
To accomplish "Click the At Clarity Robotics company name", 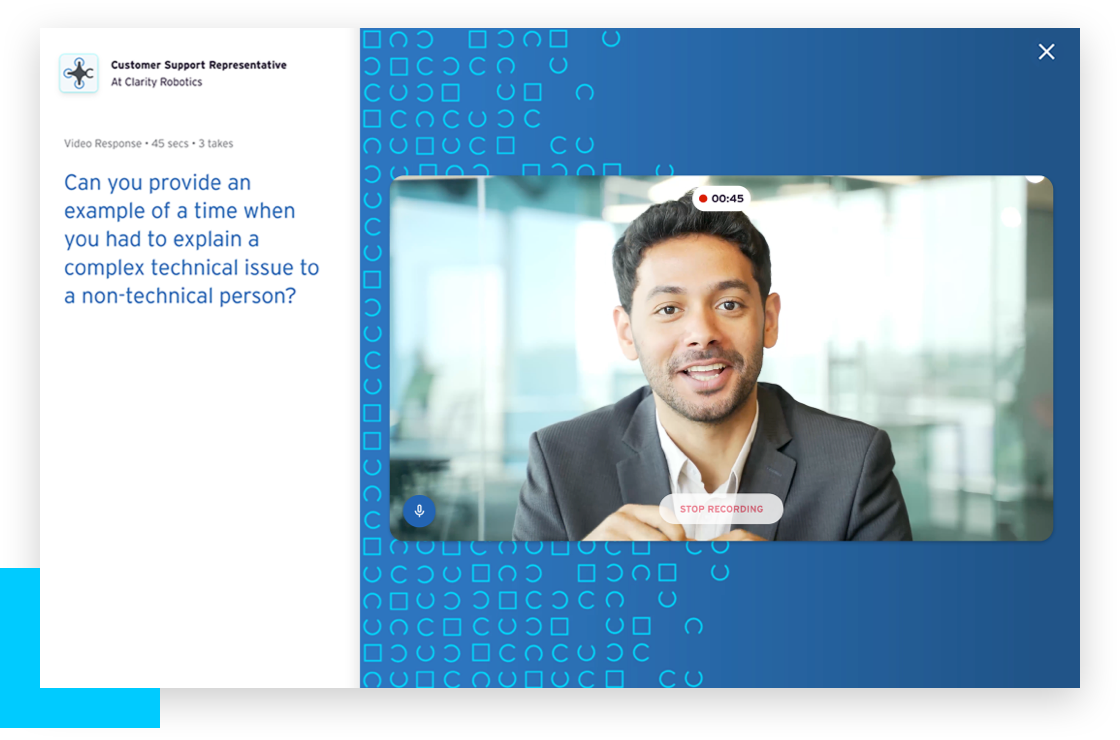I will 156,82.
